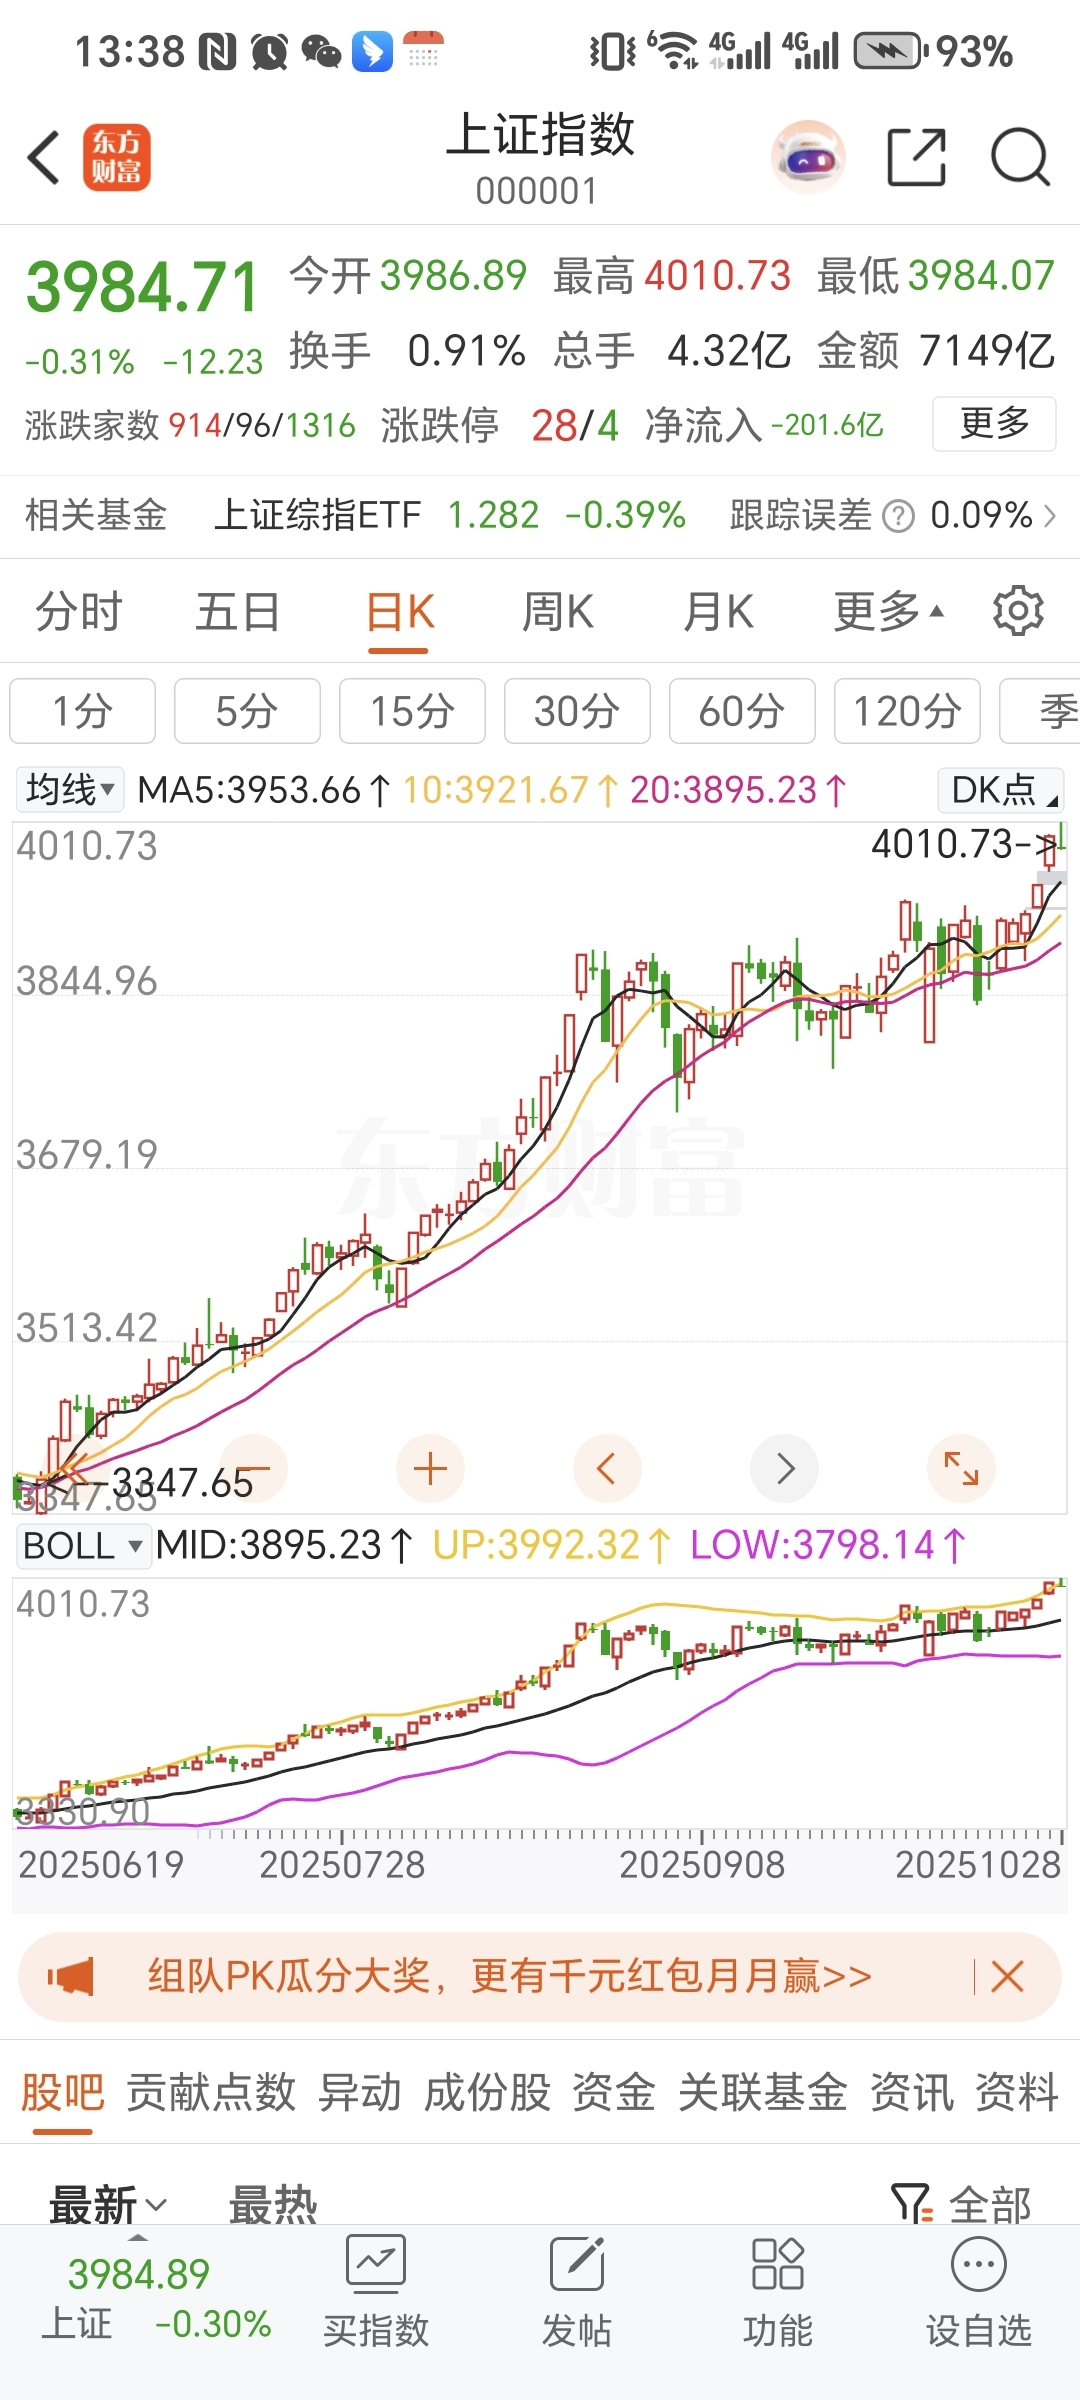This screenshot has width=1080, height=2400.
Task: Switch to 贡献点数 tab
Action: pos(211,2092)
